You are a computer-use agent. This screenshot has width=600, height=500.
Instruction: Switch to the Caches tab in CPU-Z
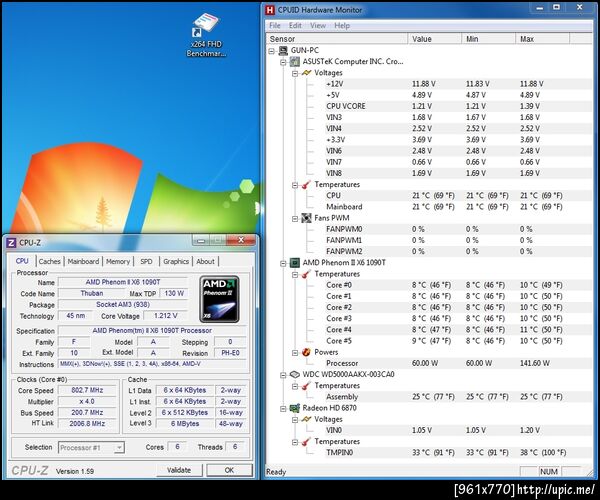(50, 262)
